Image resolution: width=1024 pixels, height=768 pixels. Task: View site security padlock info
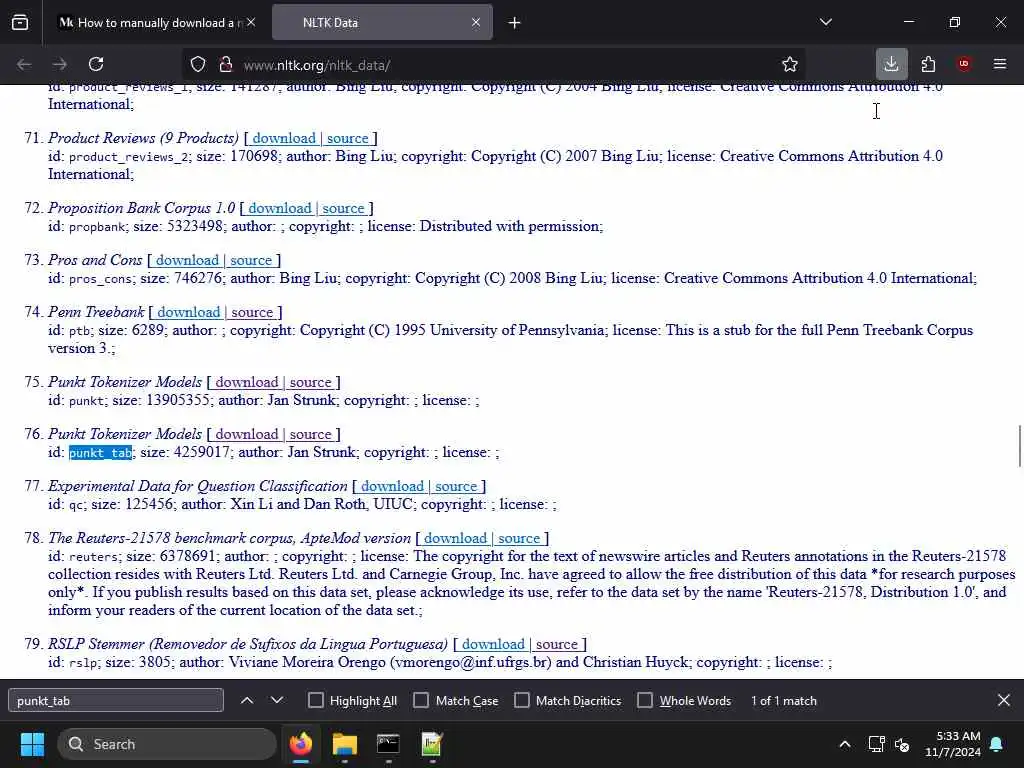point(226,65)
